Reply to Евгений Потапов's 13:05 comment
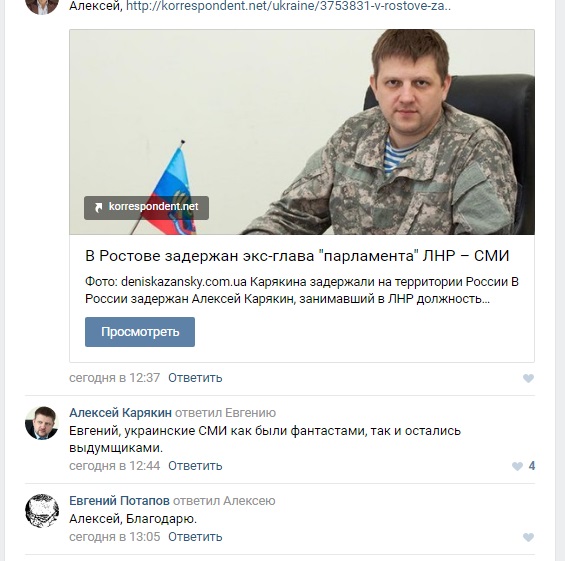 (x=195, y=536)
